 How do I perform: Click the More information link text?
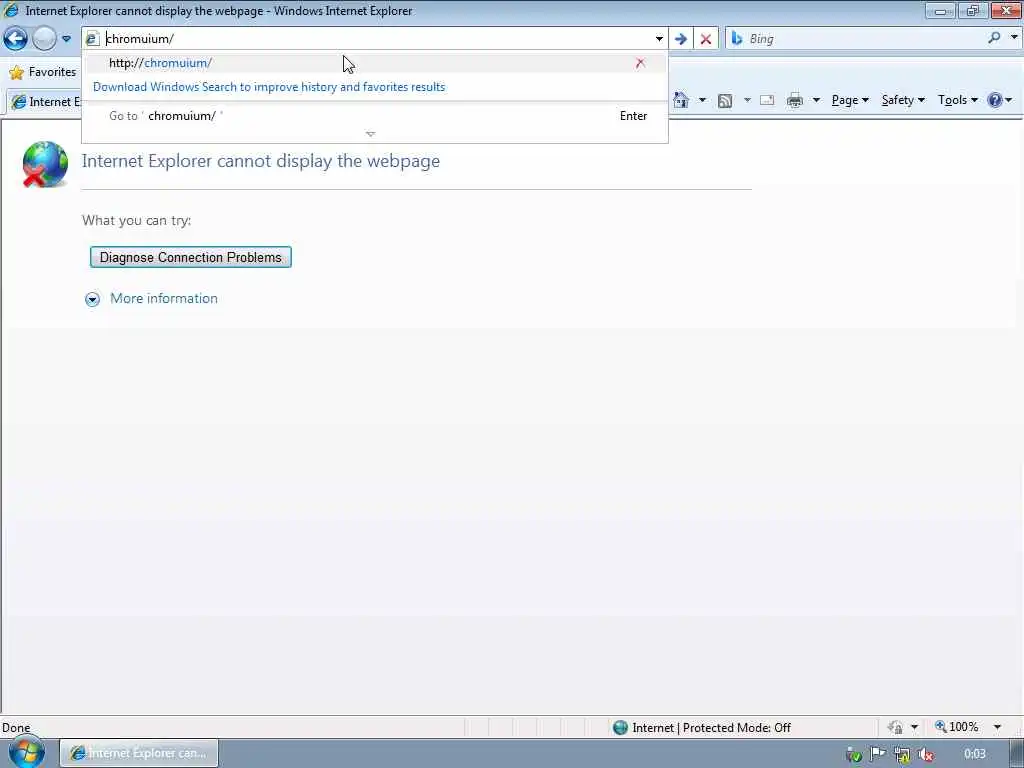(164, 298)
